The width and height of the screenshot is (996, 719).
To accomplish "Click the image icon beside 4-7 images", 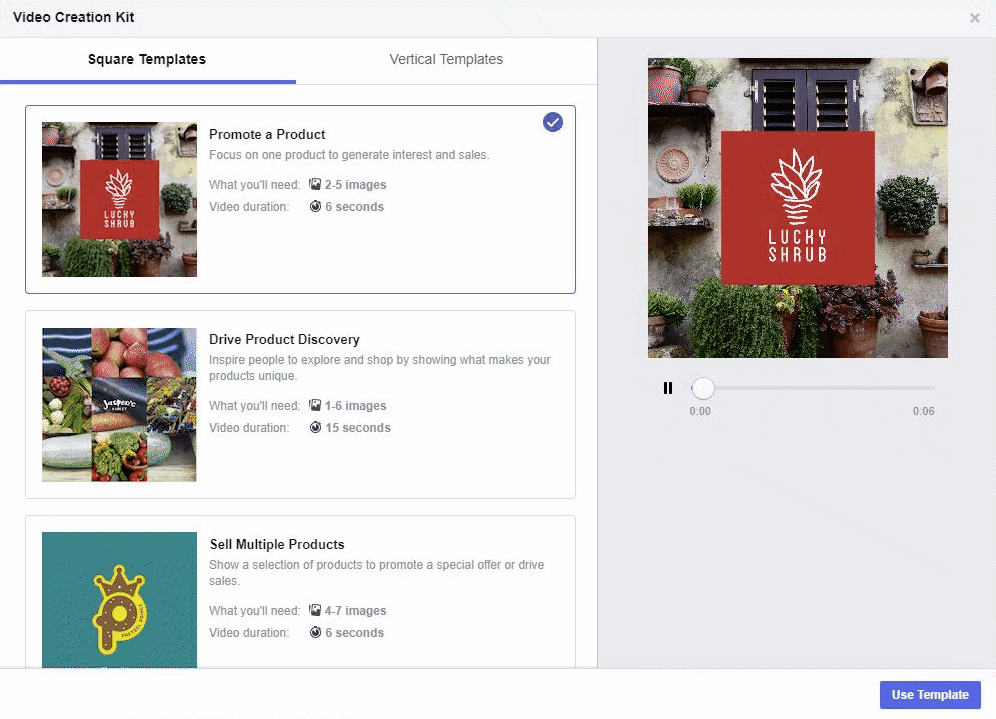I will click(315, 610).
